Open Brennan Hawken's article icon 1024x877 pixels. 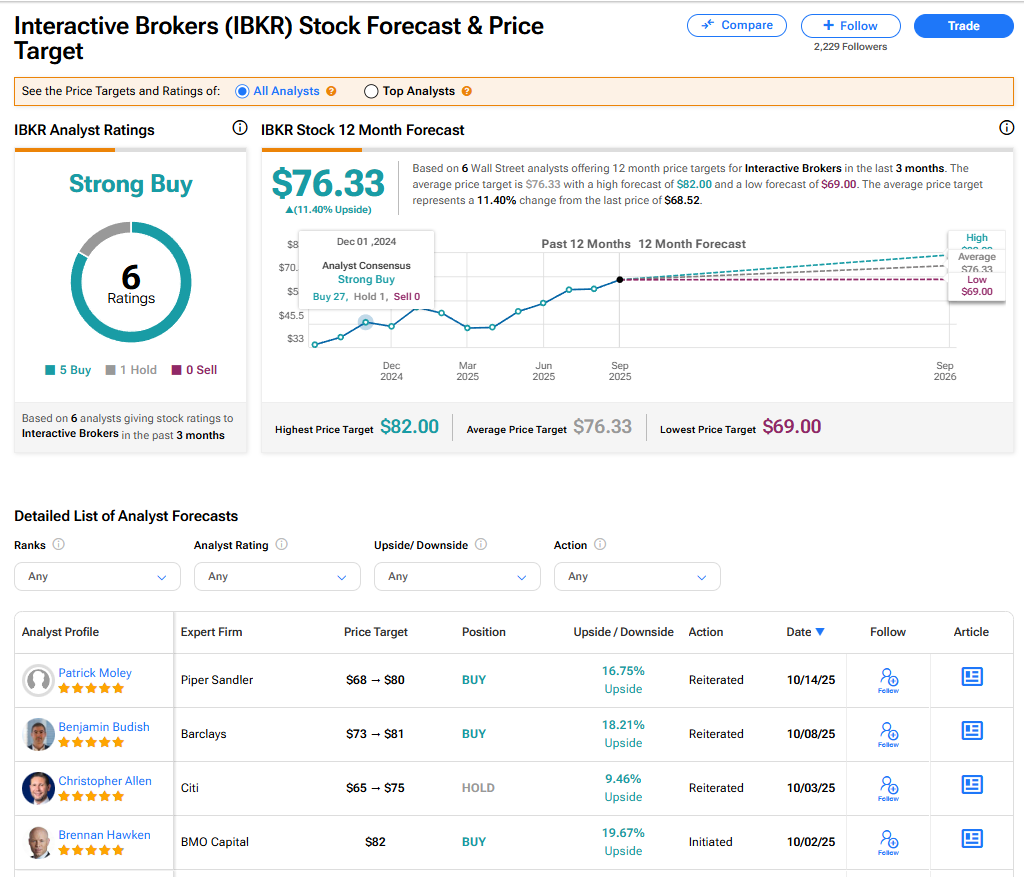point(971,839)
